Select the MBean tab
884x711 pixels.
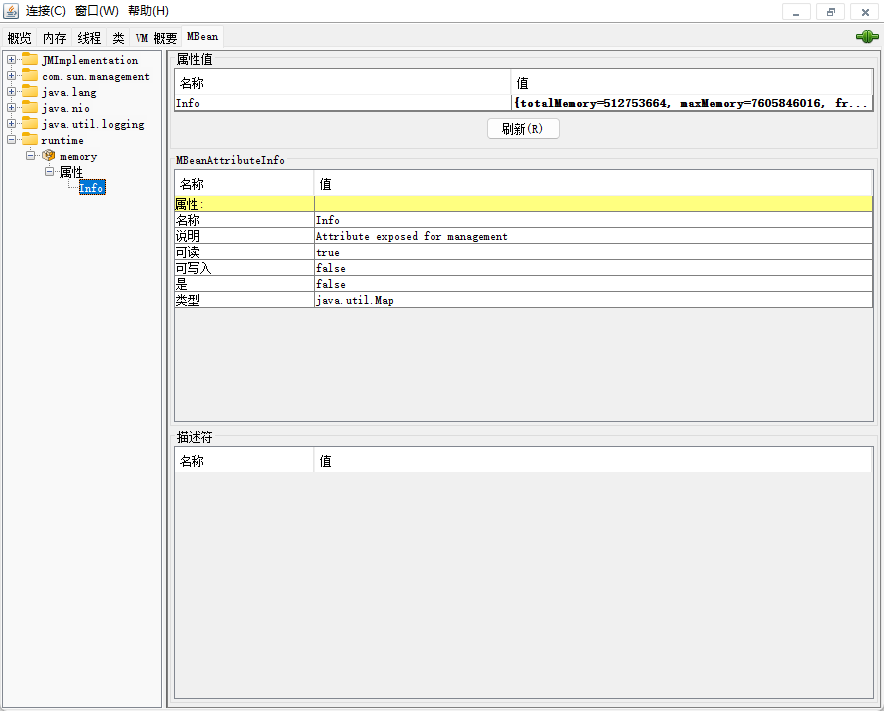pyautogui.click(x=202, y=36)
